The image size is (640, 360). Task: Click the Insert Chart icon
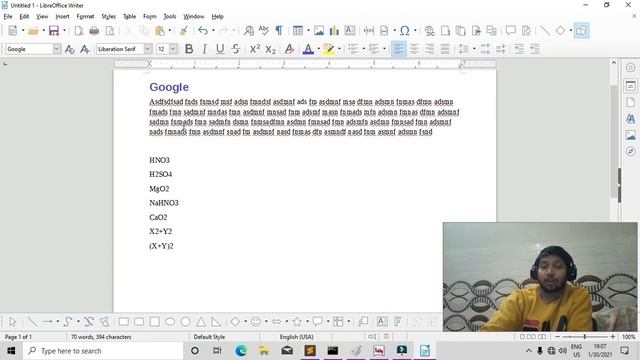pyautogui.click(x=334, y=31)
